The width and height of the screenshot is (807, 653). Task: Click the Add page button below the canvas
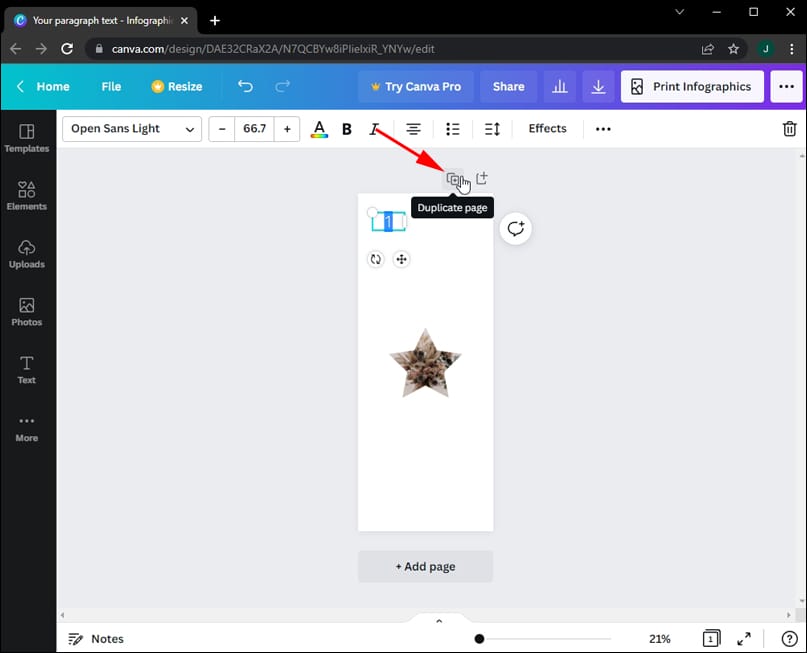pos(425,566)
